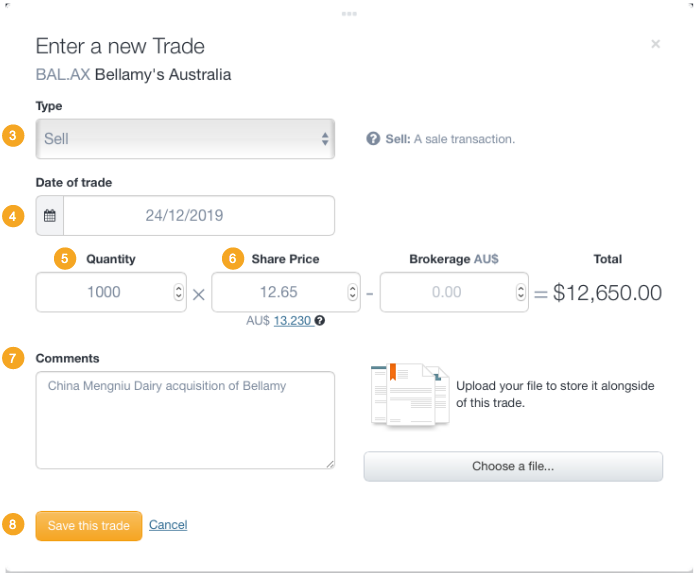Image resolution: width=697 pixels, height=573 pixels.
Task: Click the drag handle dots at top
Action: coord(348,13)
